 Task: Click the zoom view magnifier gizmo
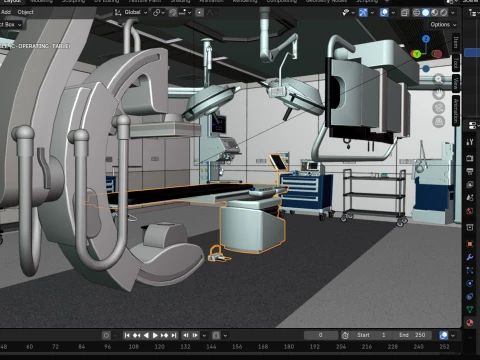click(x=439, y=79)
